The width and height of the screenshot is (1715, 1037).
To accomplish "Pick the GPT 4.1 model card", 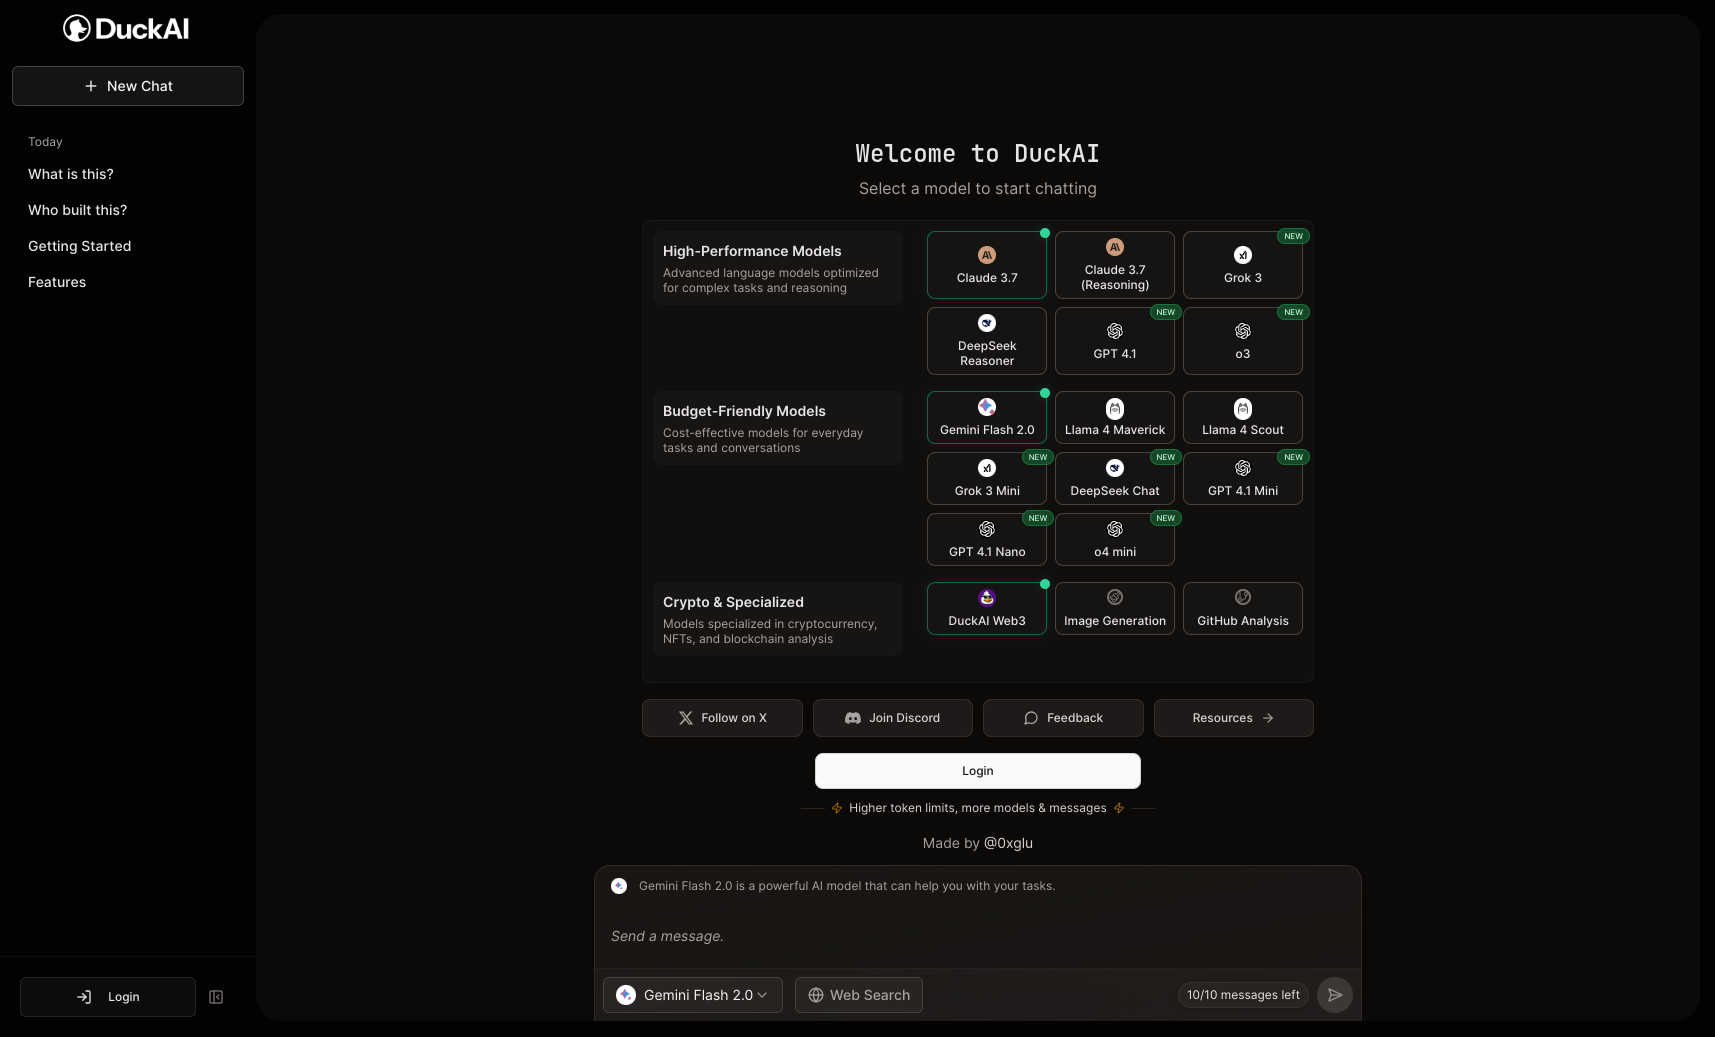I will coord(1115,341).
